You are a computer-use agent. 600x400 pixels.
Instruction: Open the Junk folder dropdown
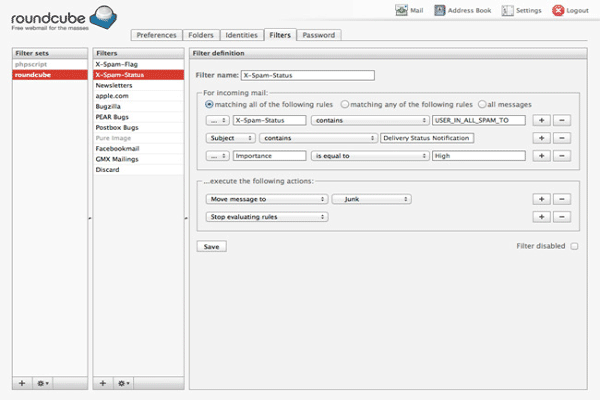point(385,199)
